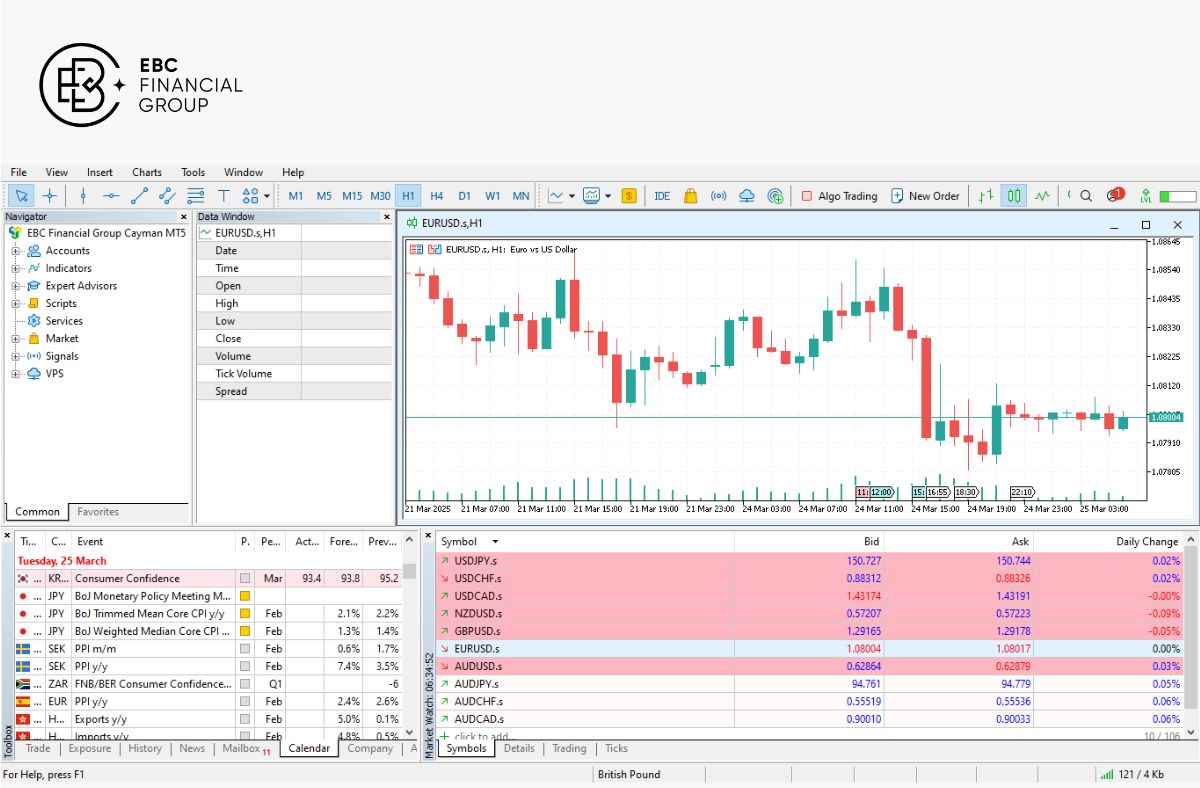Click the toolbar target icon with plus
The height and width of the screenshot is (788, 1200).
(x=775, y=196)
